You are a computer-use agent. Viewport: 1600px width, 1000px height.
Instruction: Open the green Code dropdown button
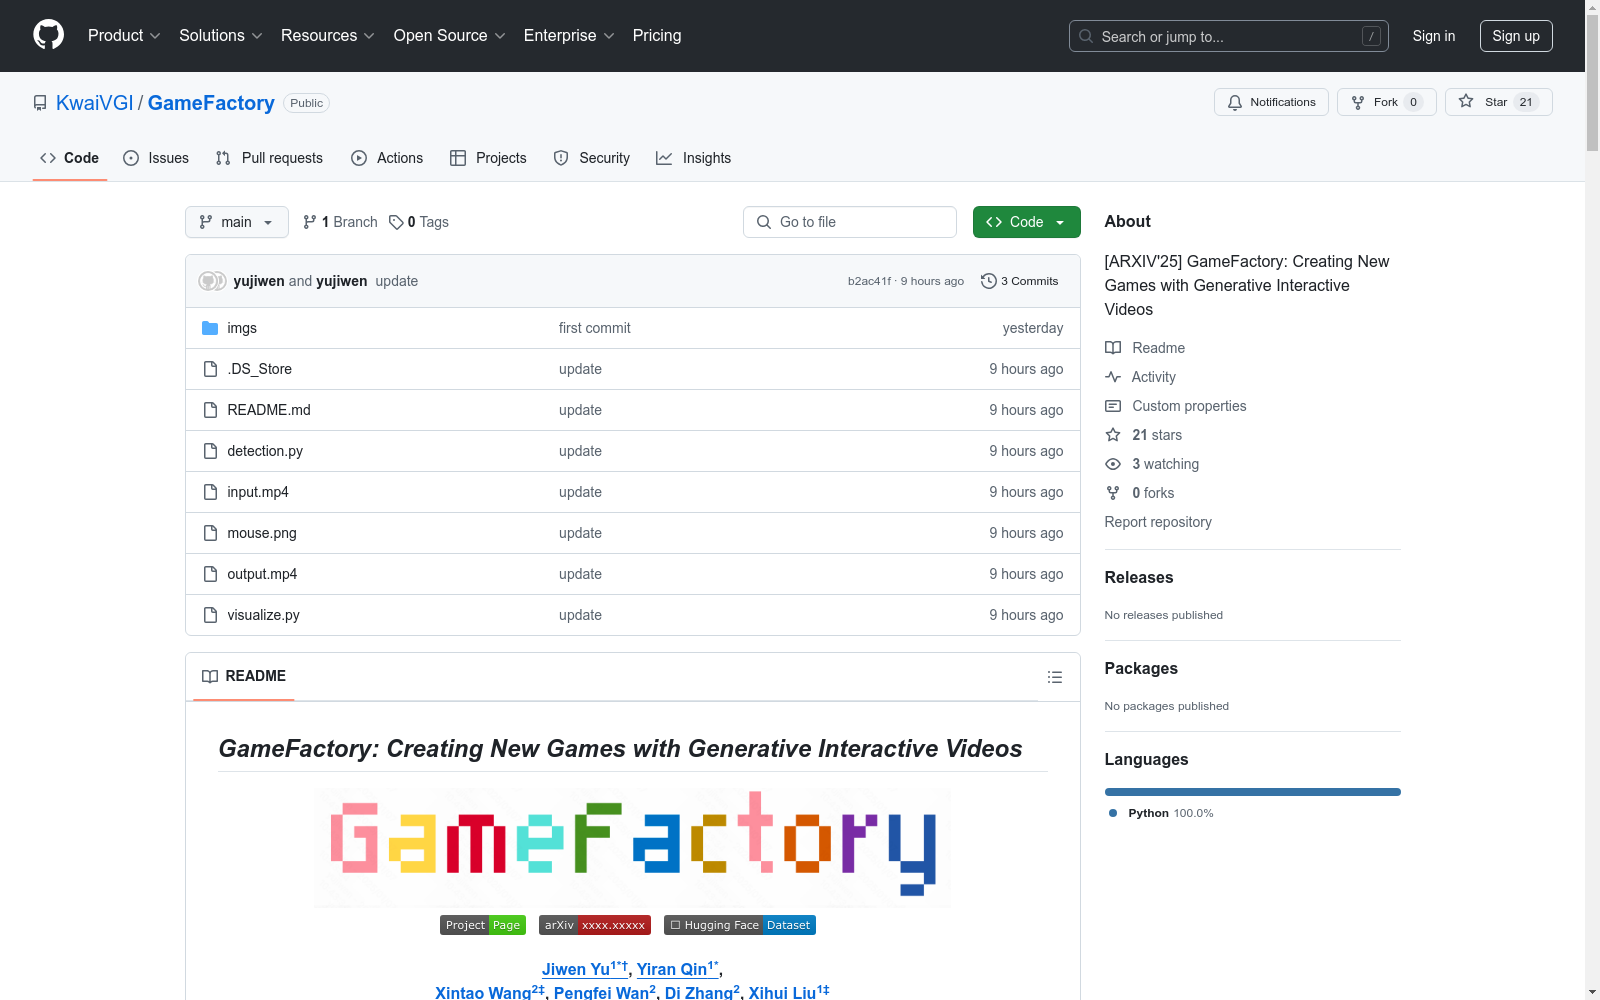click(1026, 222)
